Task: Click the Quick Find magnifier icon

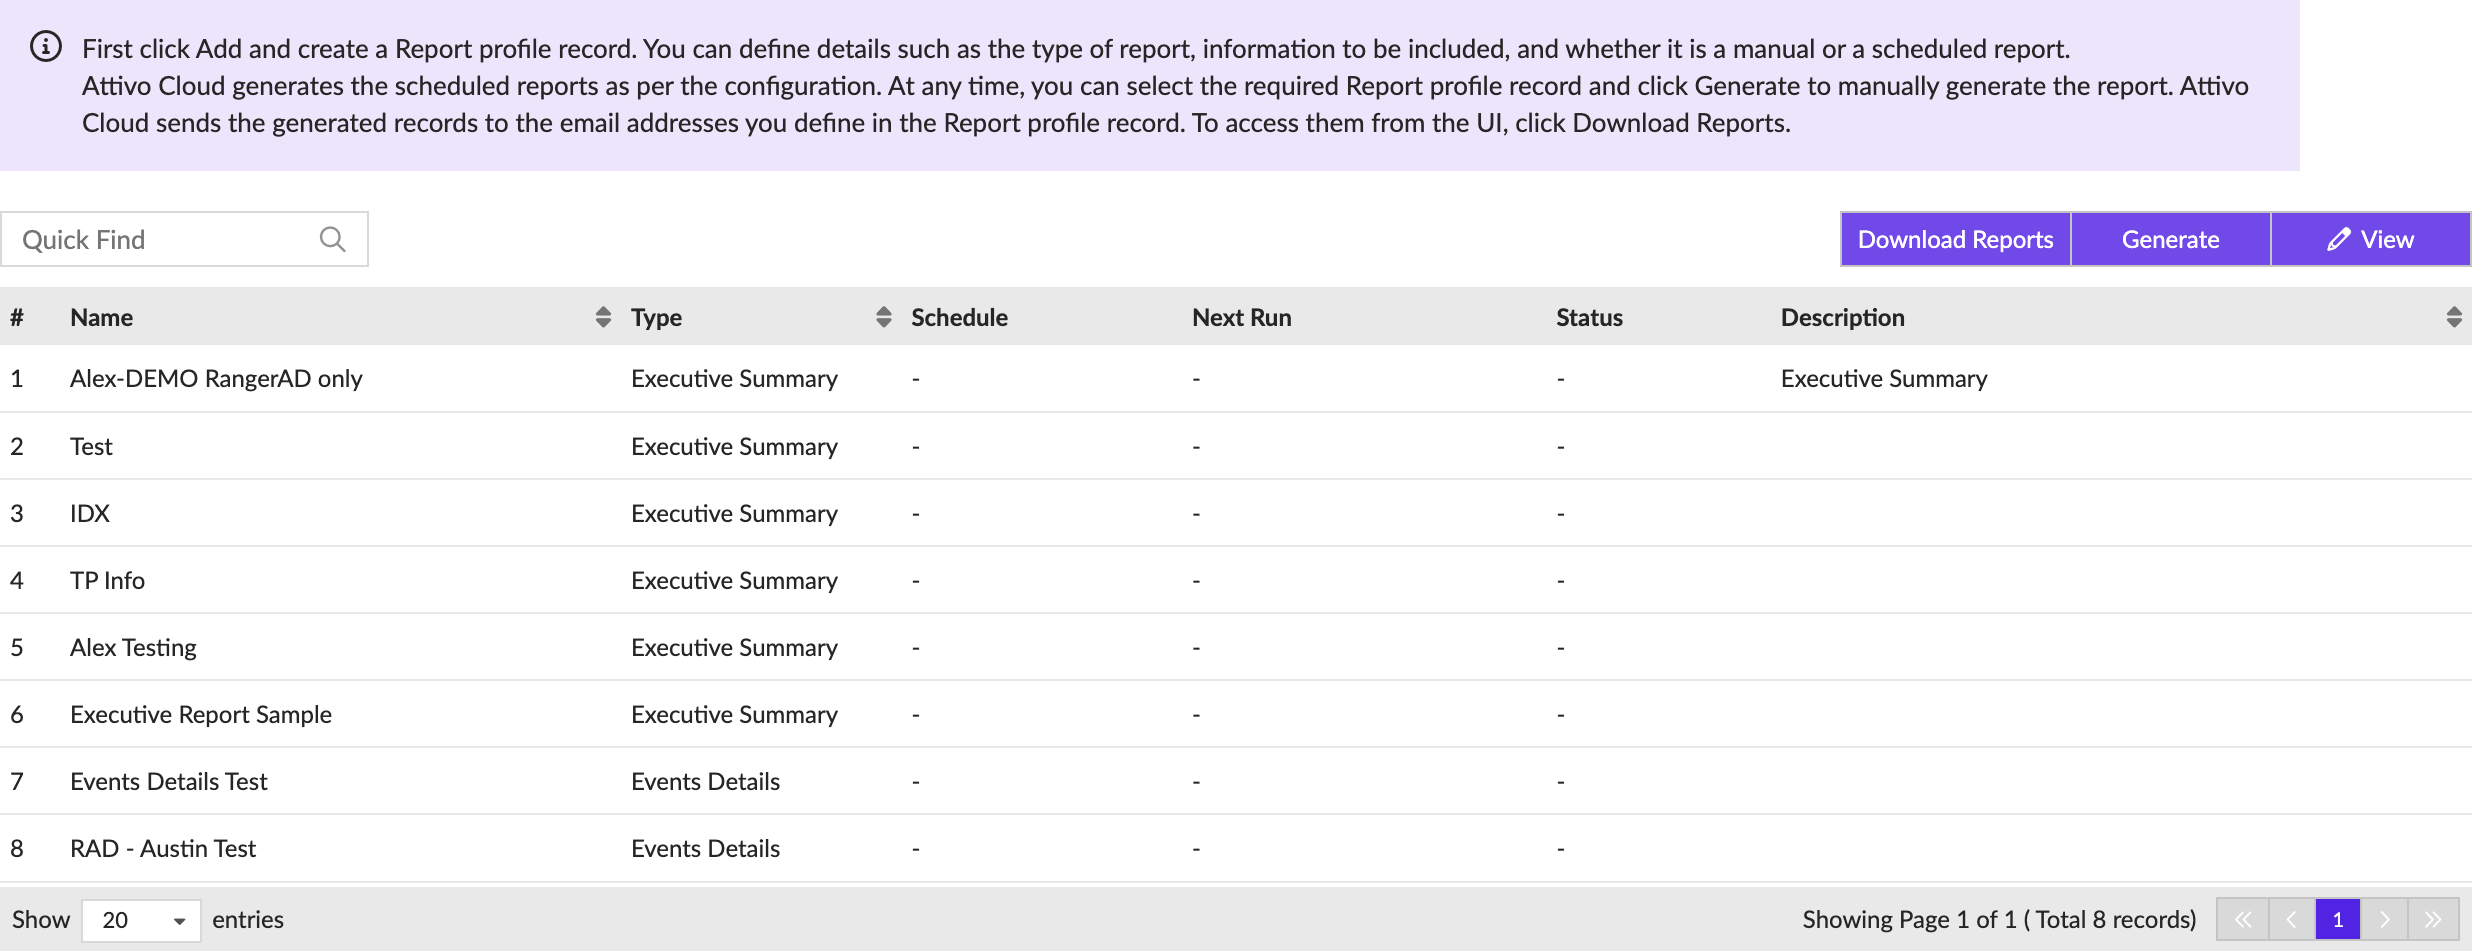Action: coord(332,240)
